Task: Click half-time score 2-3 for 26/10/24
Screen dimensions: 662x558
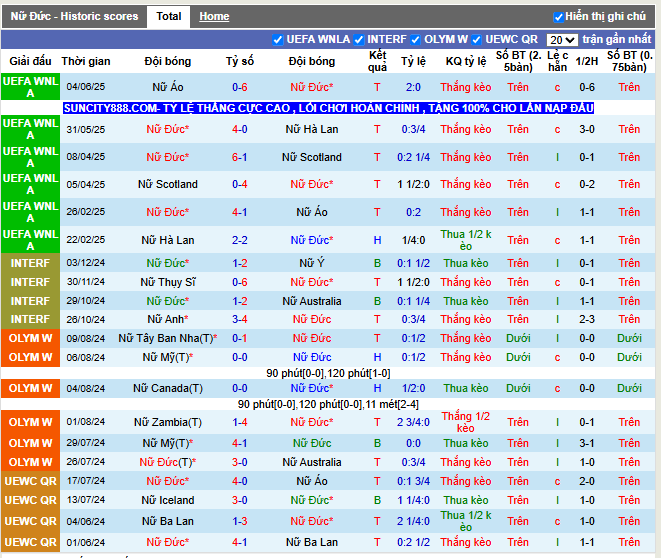Action: (586, 319)
